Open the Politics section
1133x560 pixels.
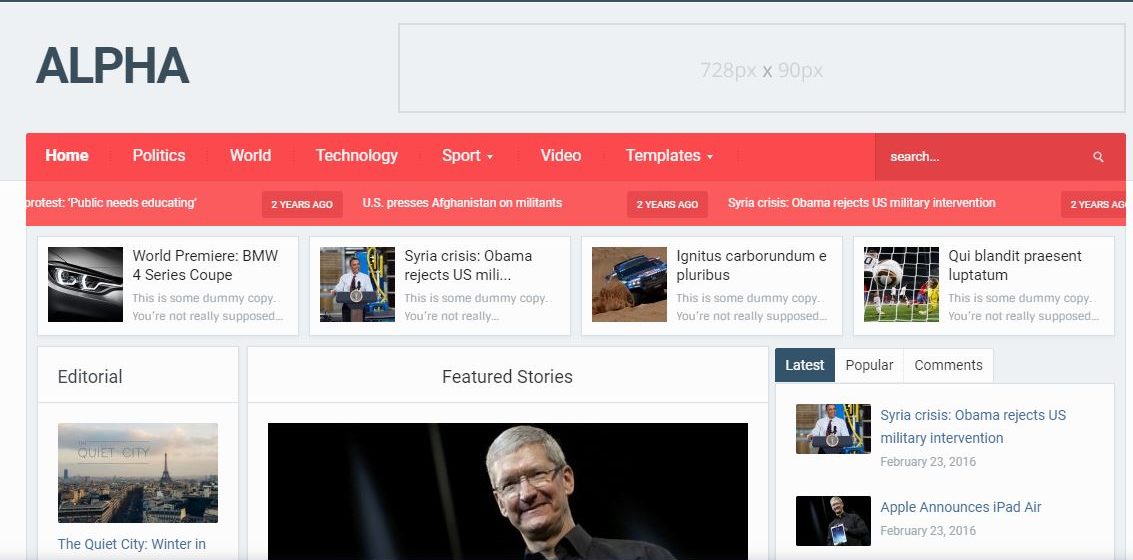pos(159,155)
